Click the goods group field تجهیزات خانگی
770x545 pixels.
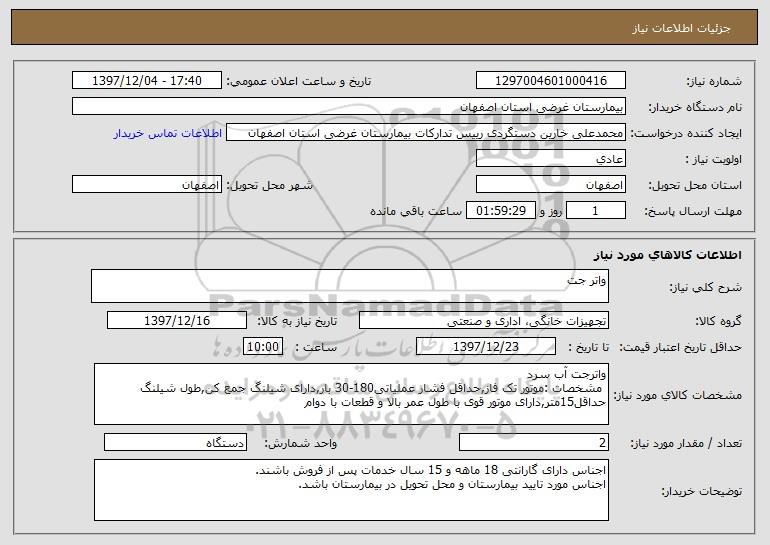[484, 321]
